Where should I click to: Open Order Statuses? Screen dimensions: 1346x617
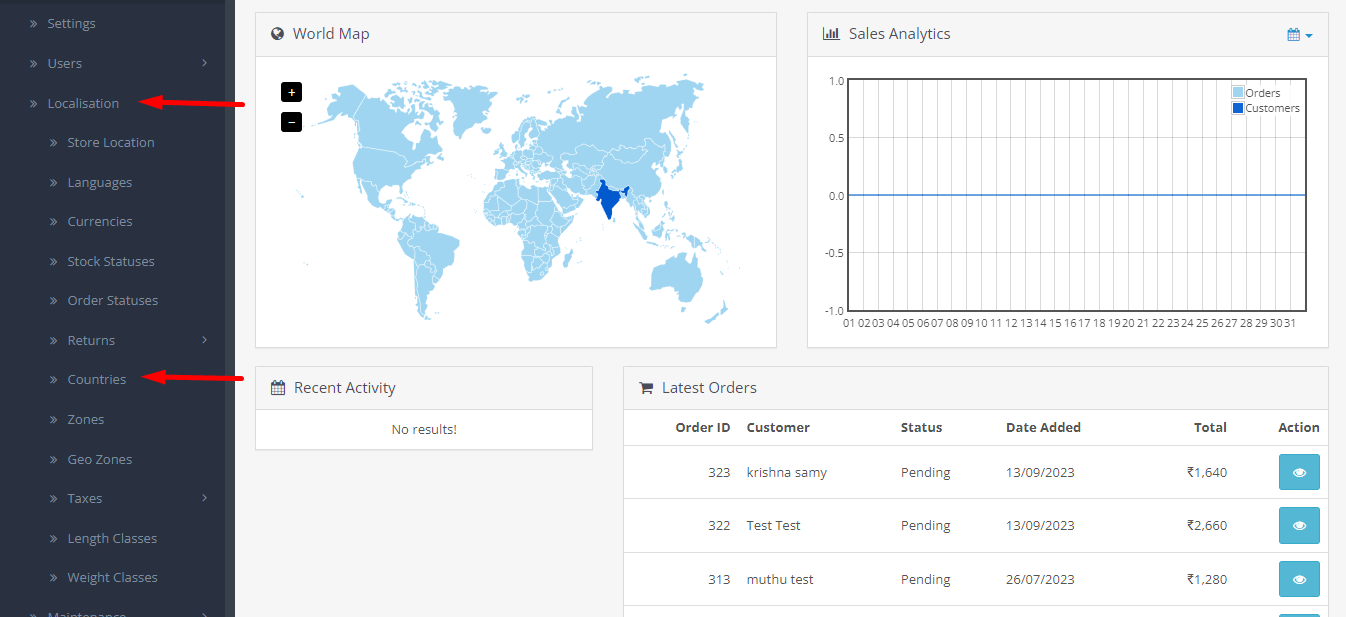coord(113,300)
